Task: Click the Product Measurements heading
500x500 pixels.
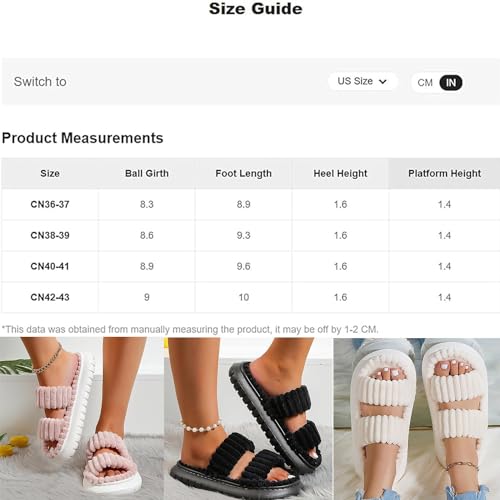Action: click(82, 138)
